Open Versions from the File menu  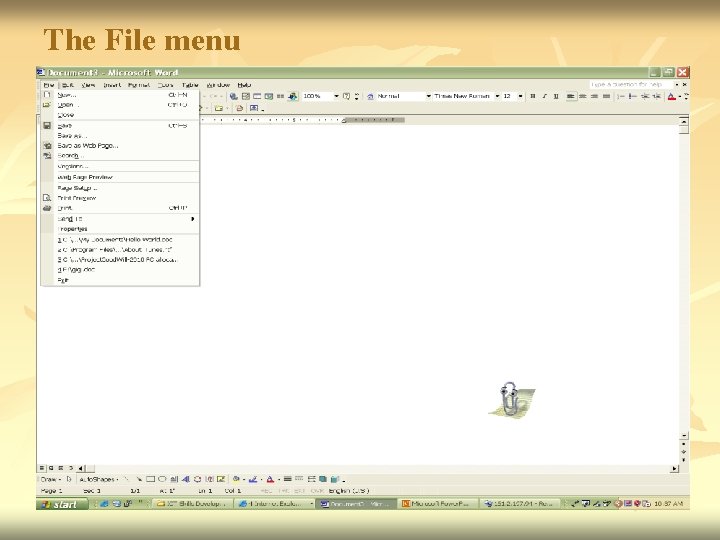(120, 166)
